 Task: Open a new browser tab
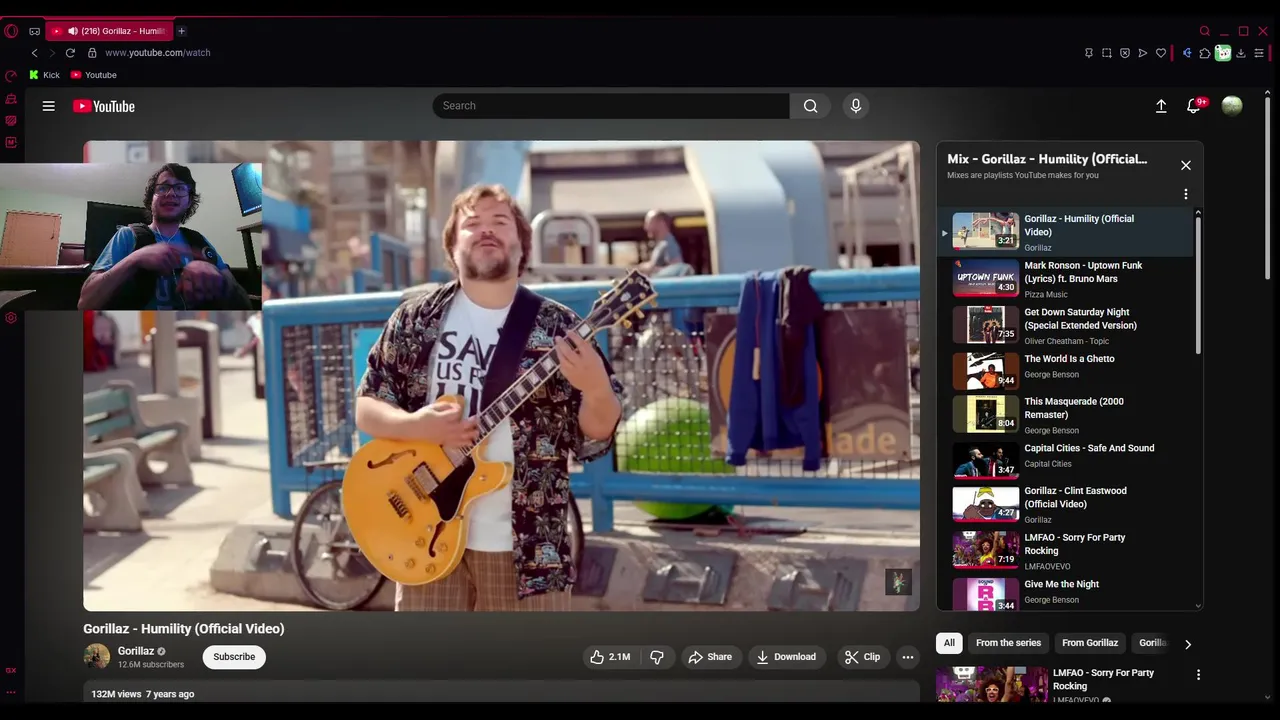[181, 31]
